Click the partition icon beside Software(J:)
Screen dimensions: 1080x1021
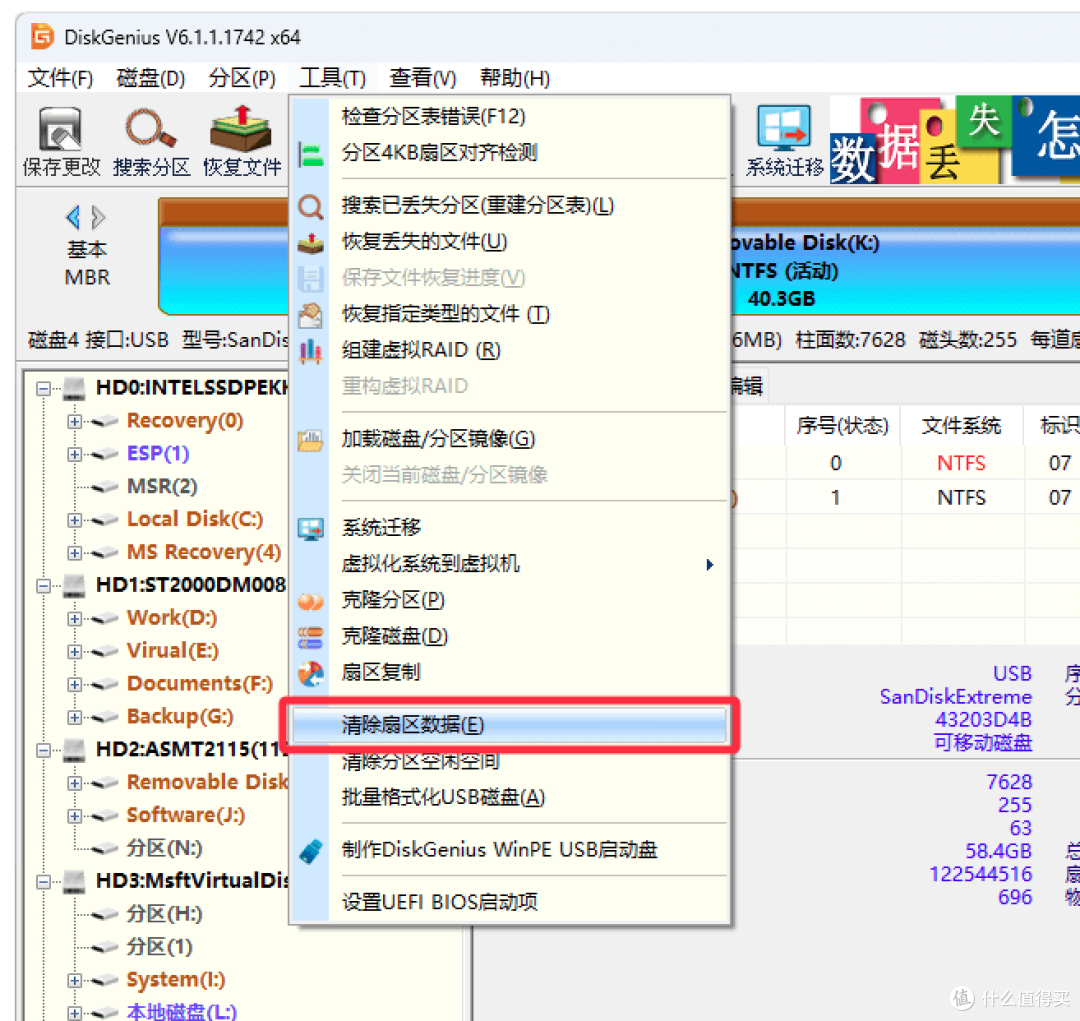coord(105,816)
